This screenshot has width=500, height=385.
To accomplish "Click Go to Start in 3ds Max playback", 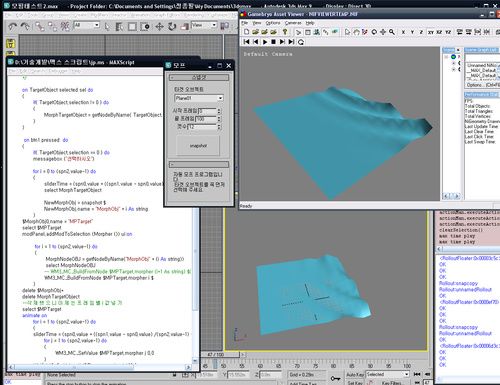I will point(417,374).
